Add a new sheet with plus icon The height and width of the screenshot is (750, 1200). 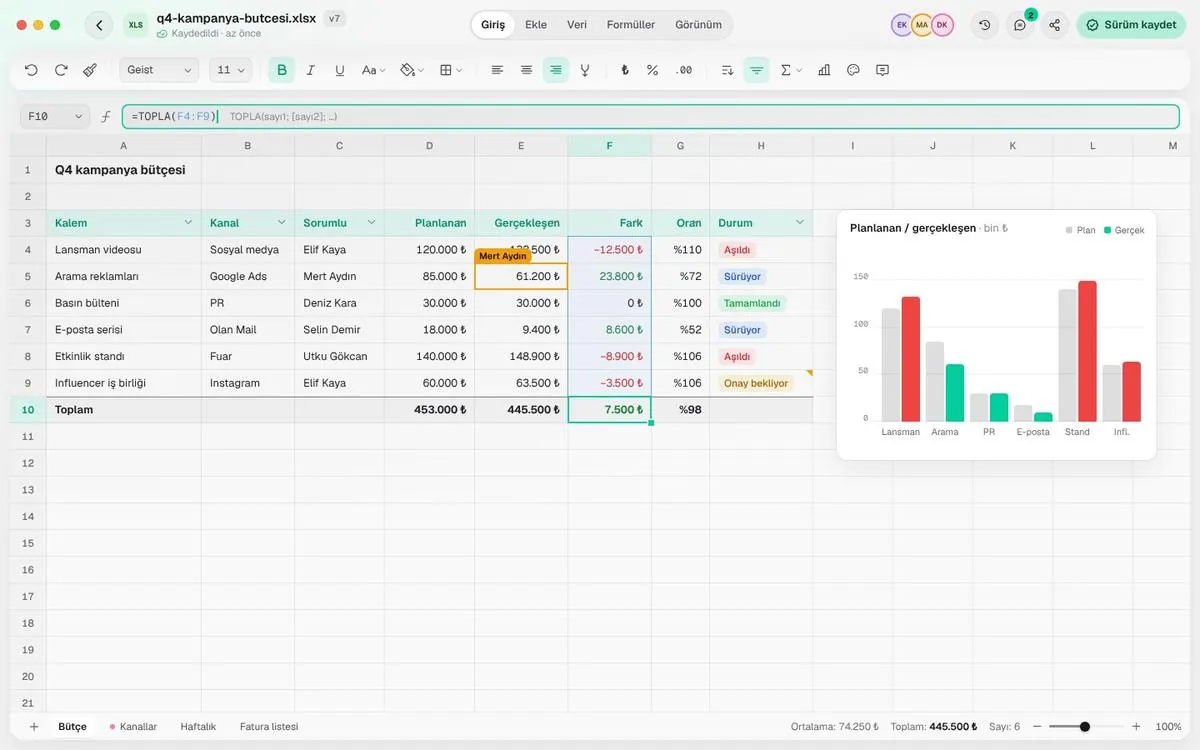34,727
